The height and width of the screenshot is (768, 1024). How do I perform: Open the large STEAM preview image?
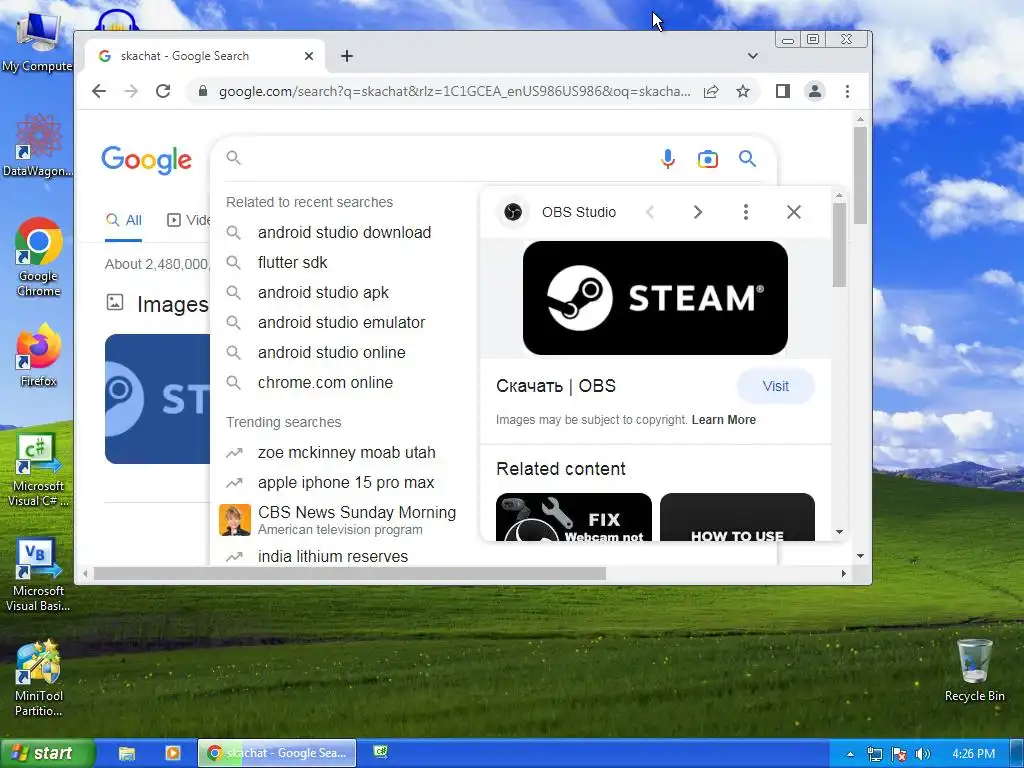point(655,298)
